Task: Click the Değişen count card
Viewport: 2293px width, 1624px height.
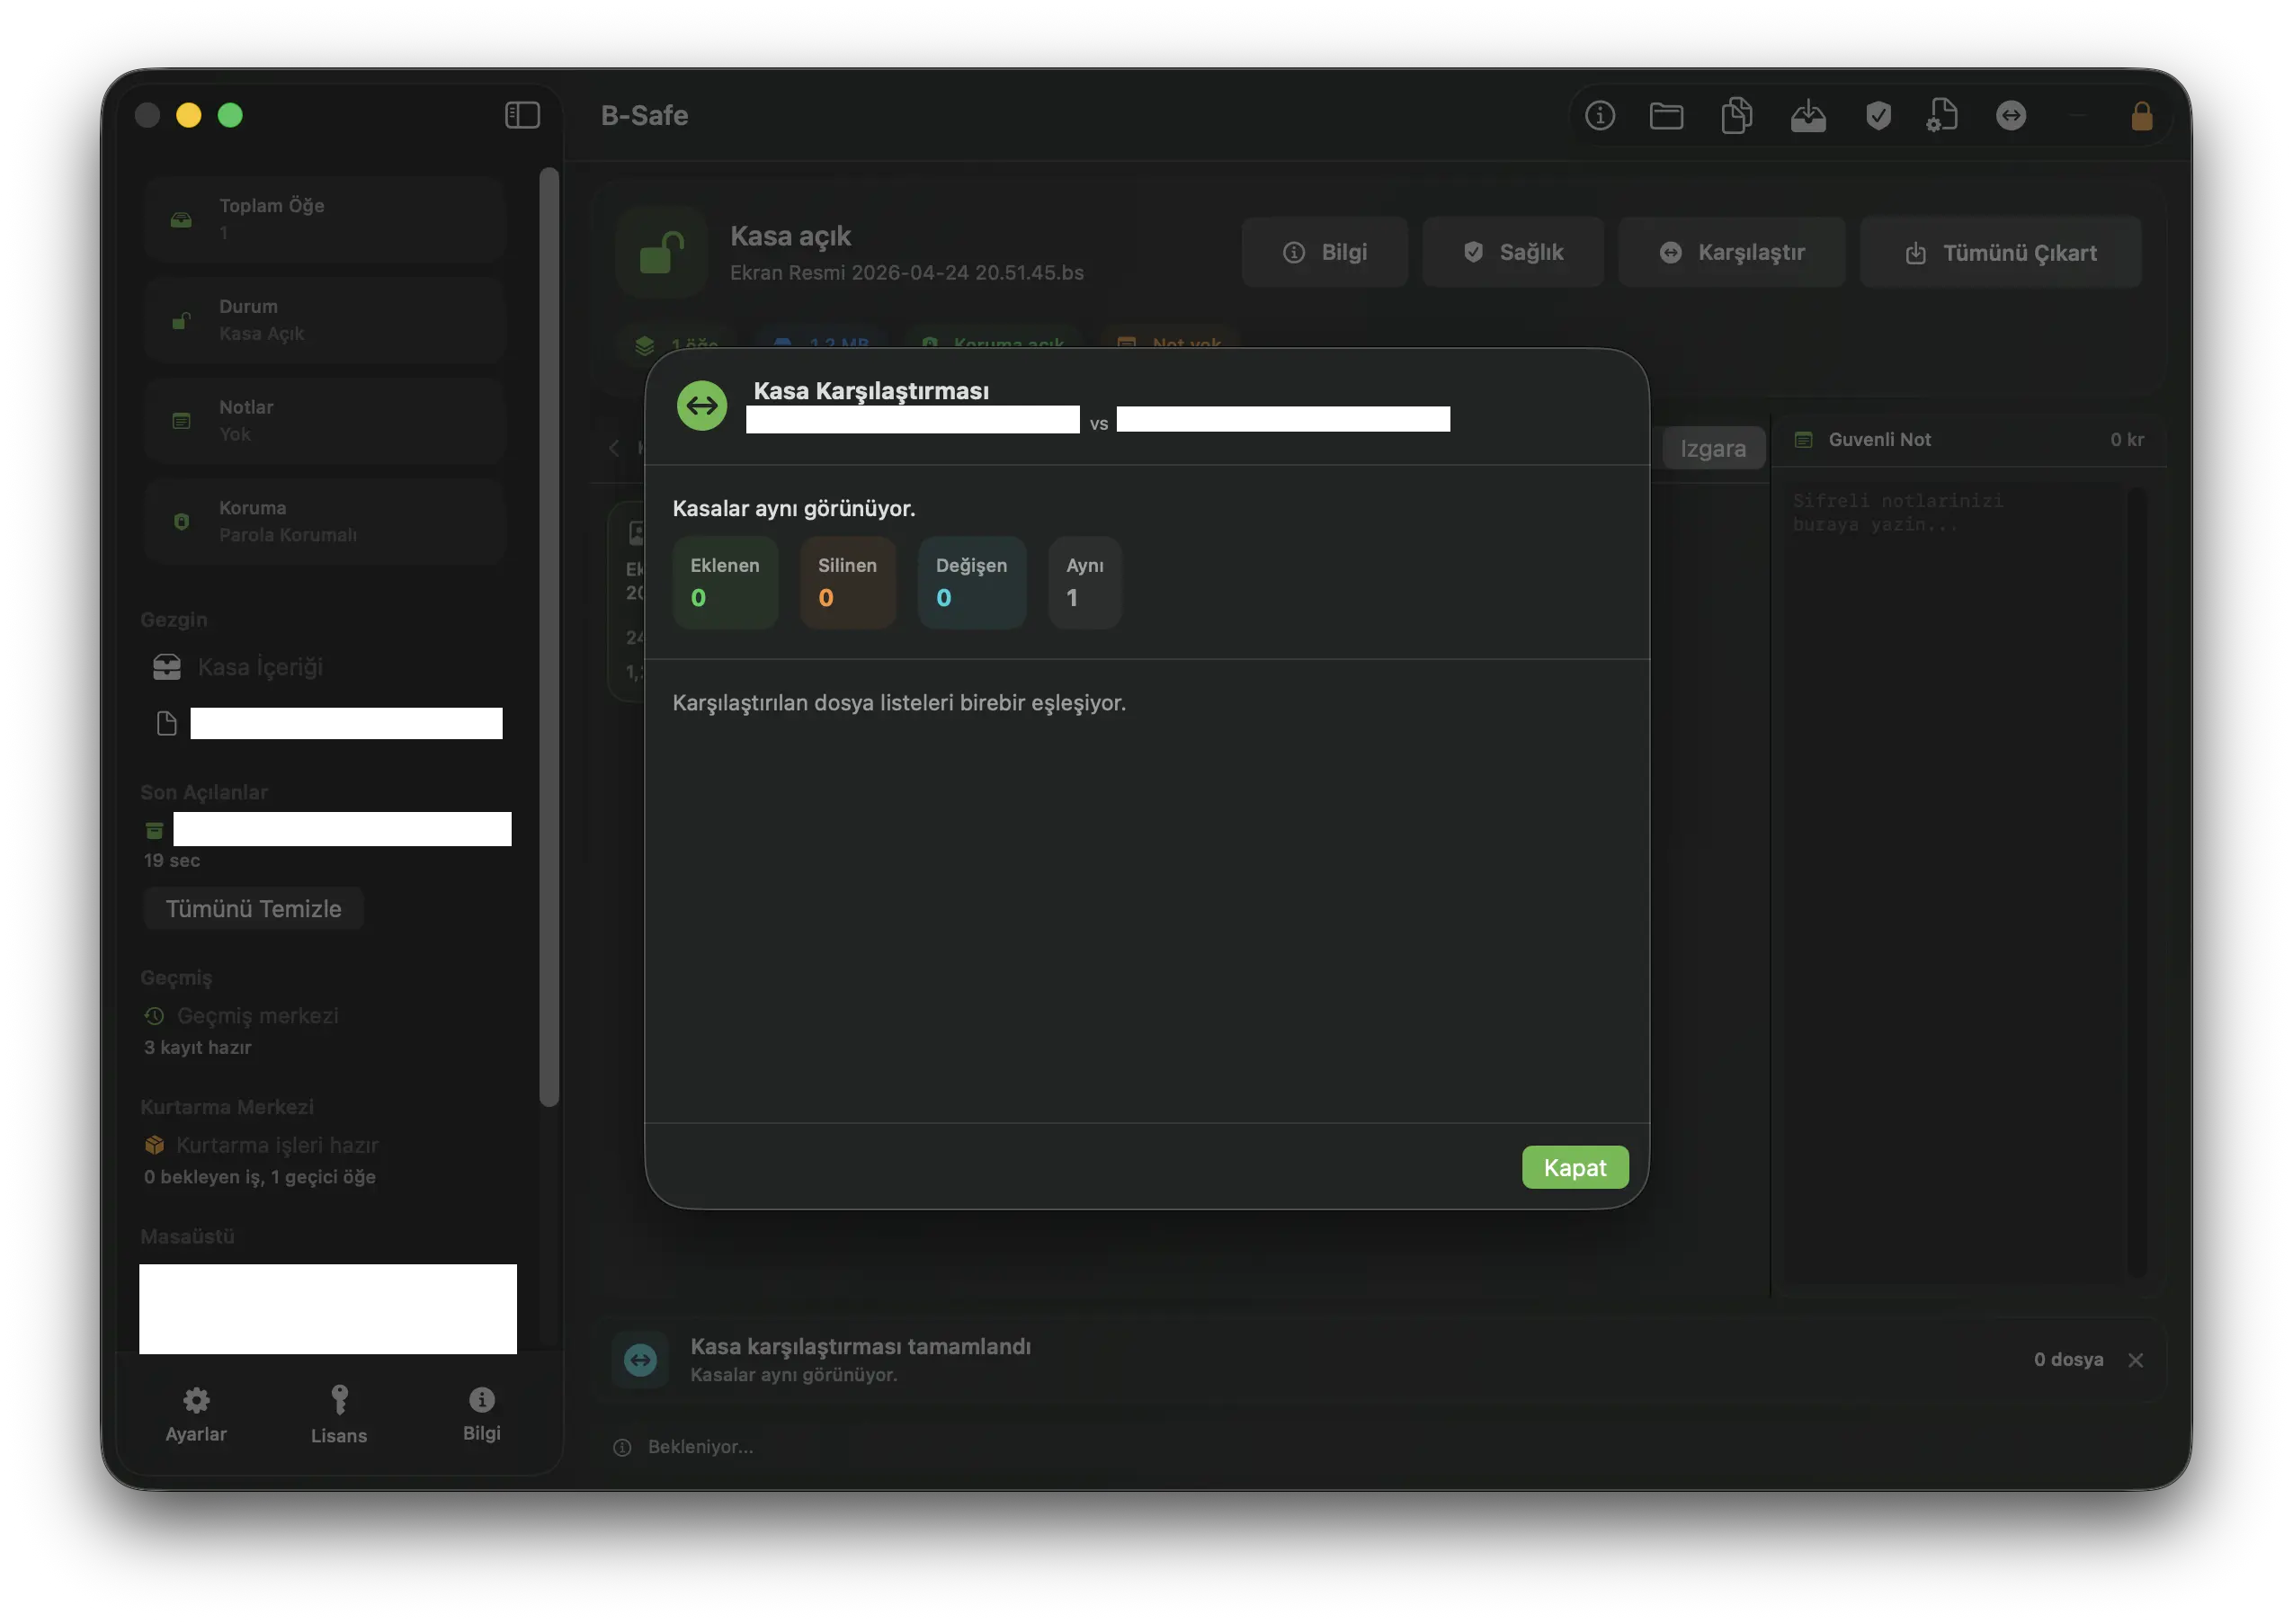Action: pos(972,583)
